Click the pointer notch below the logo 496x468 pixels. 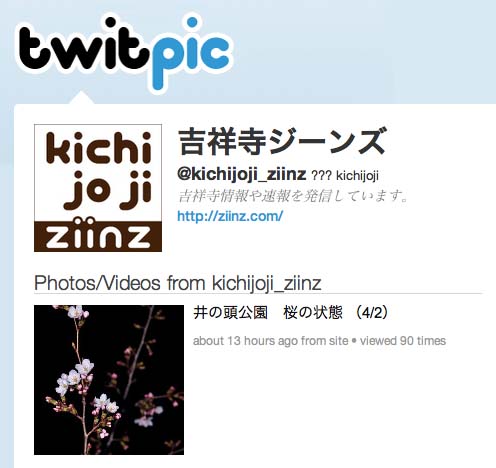(80, 97)
